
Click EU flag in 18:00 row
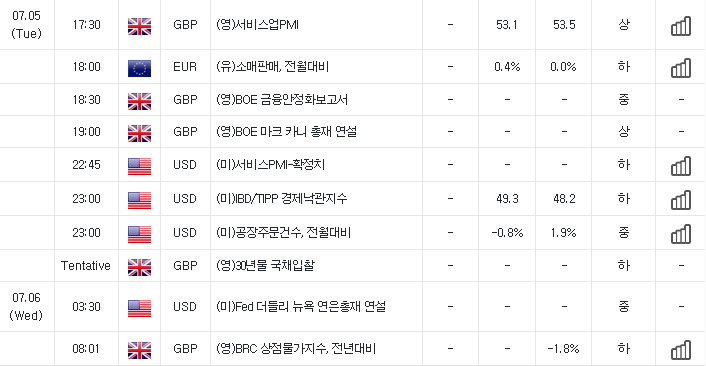[139, 68]
